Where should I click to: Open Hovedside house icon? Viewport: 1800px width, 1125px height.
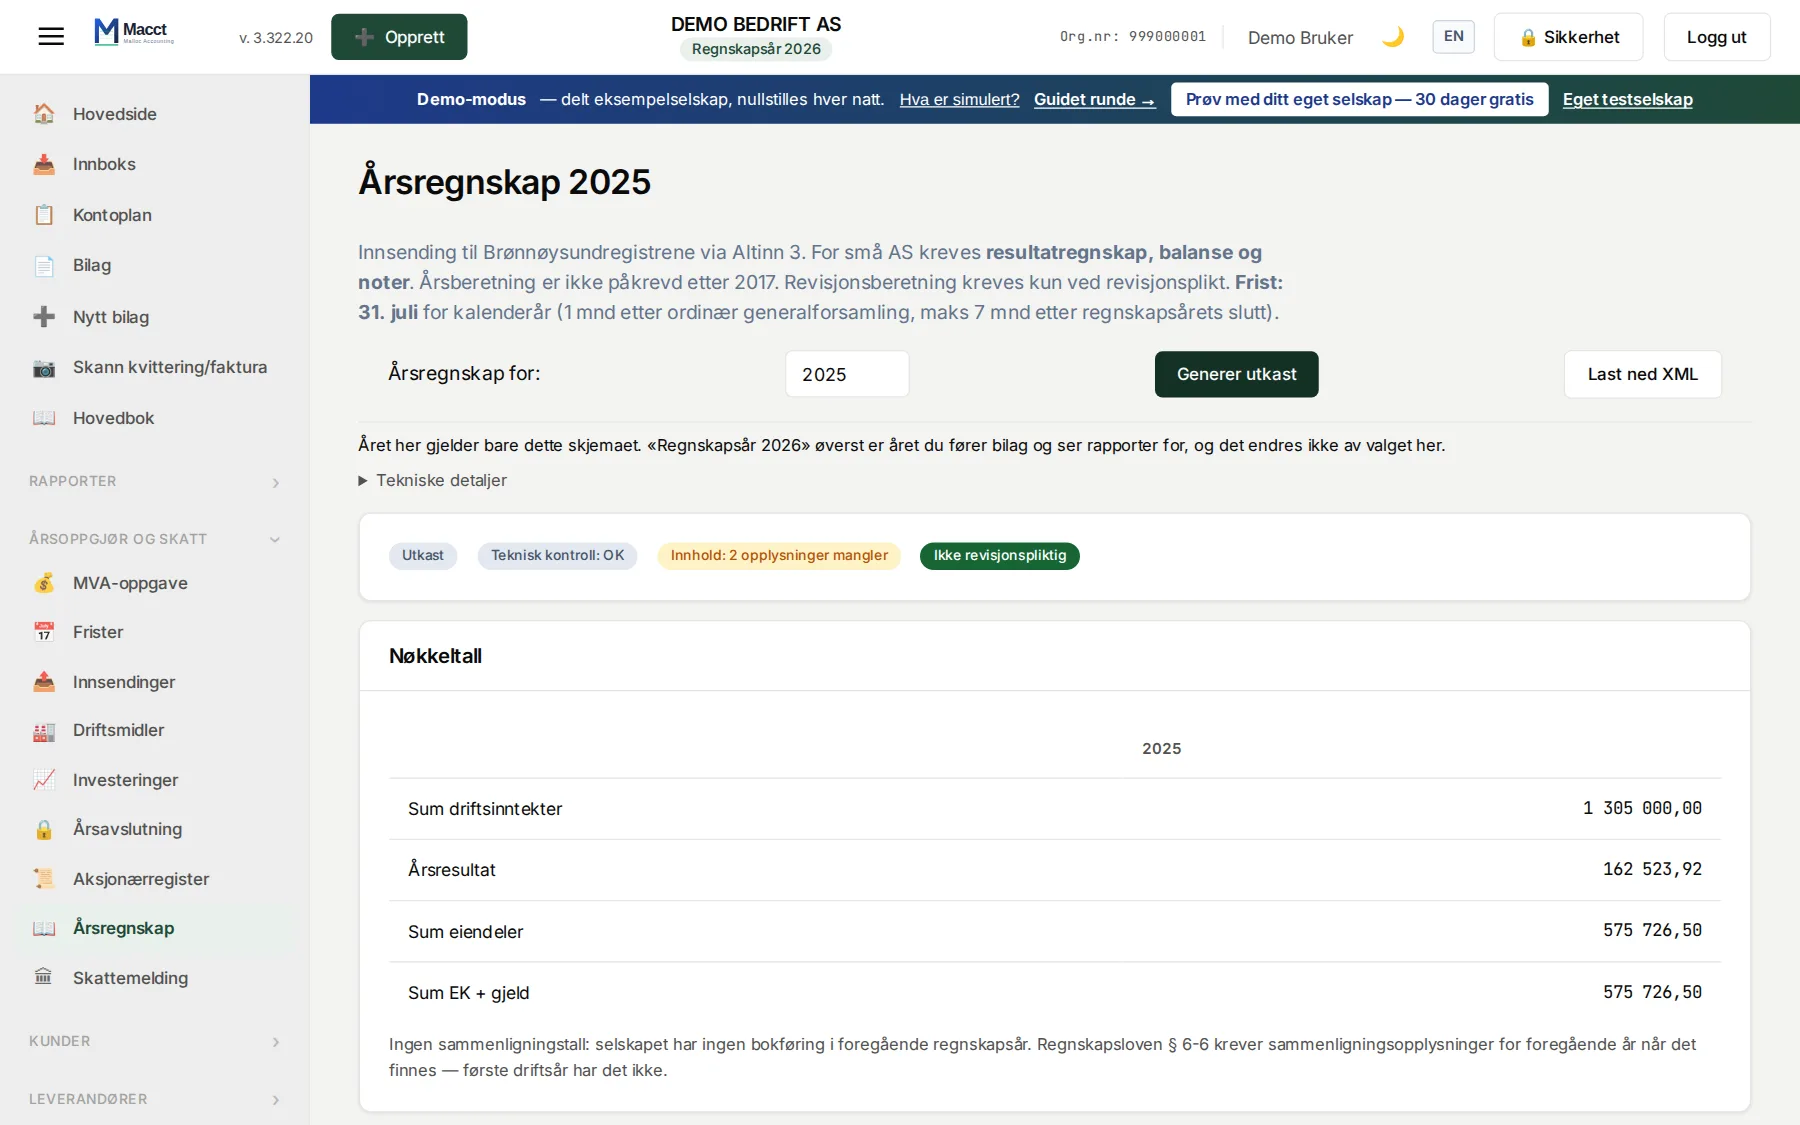(x=44, y=114)
